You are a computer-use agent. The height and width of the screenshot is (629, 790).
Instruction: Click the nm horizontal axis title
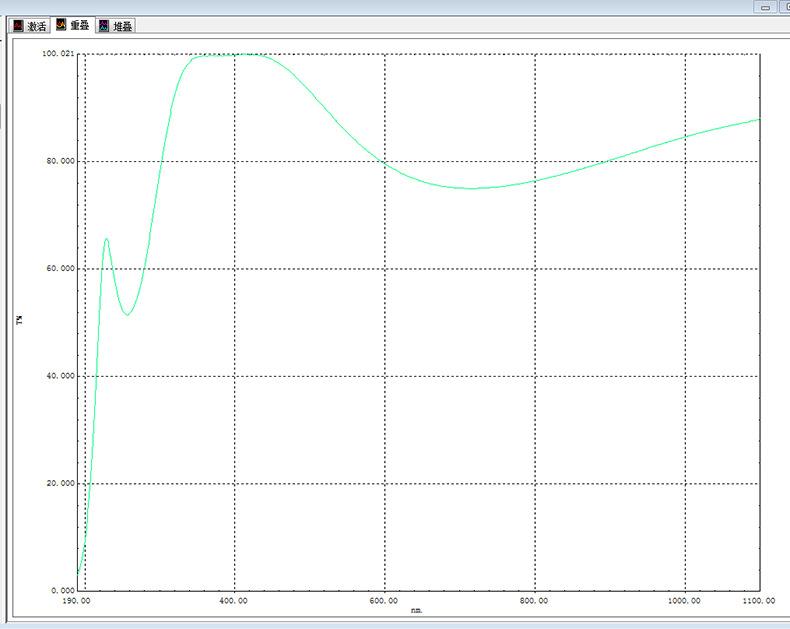click(x=417, y=609)
